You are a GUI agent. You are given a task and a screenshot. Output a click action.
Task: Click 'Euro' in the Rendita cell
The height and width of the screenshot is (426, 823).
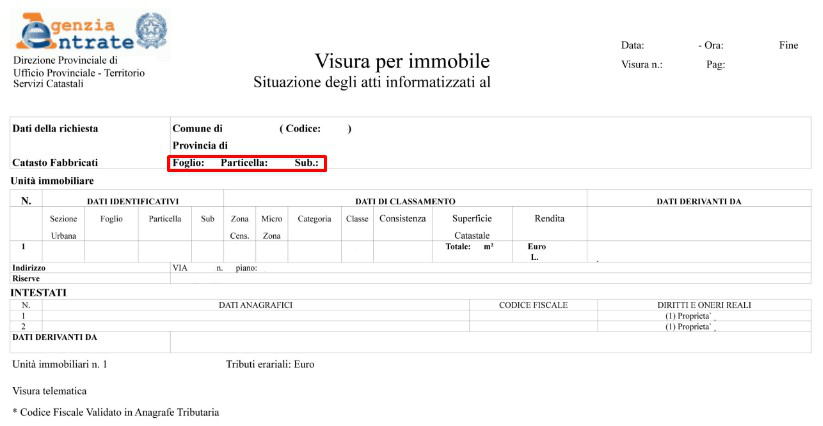click(537, 246)
